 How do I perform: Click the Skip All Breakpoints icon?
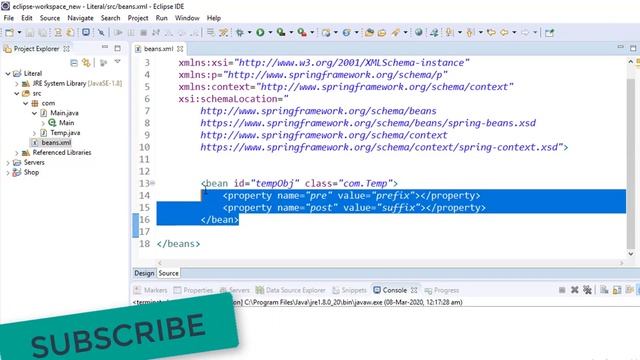click(x=101, y=33)
